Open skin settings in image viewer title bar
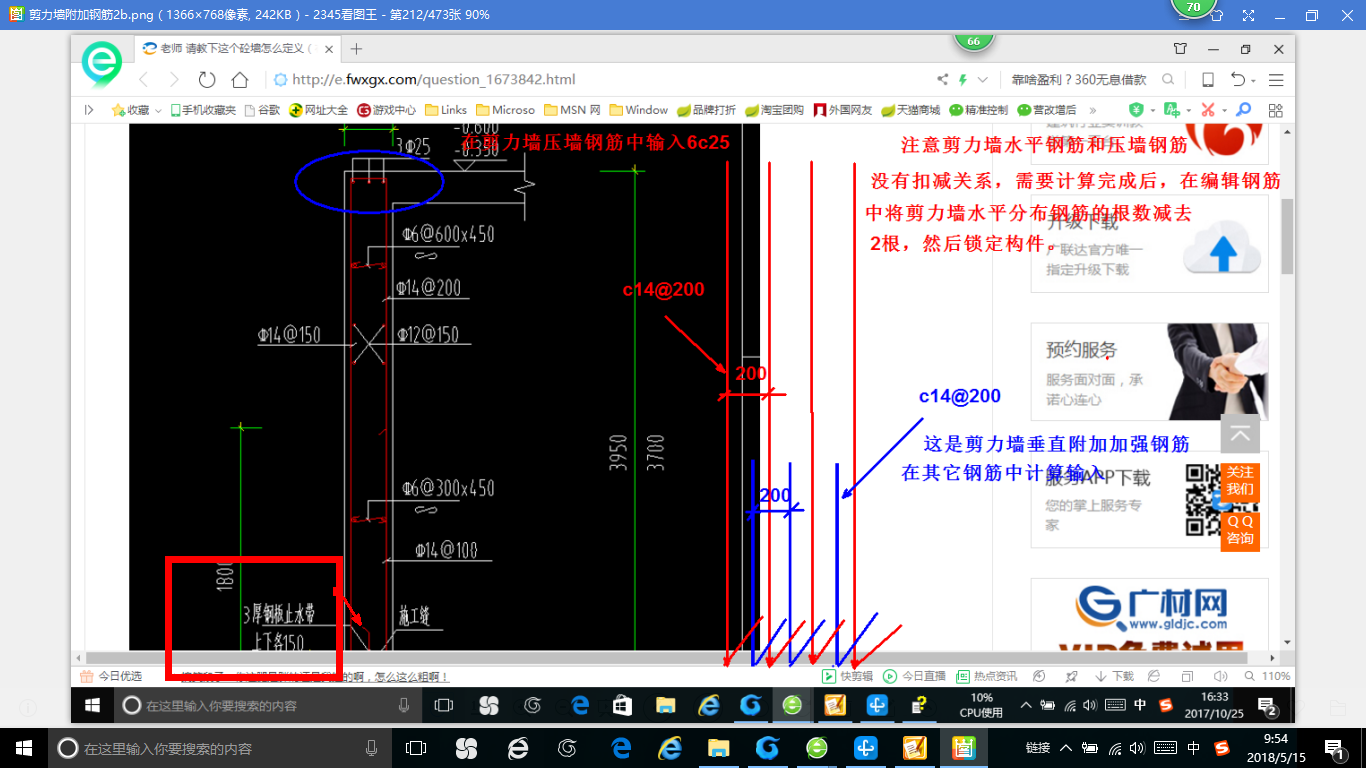This screenshot has width=1366, height=768. [x=1217, y=16]
